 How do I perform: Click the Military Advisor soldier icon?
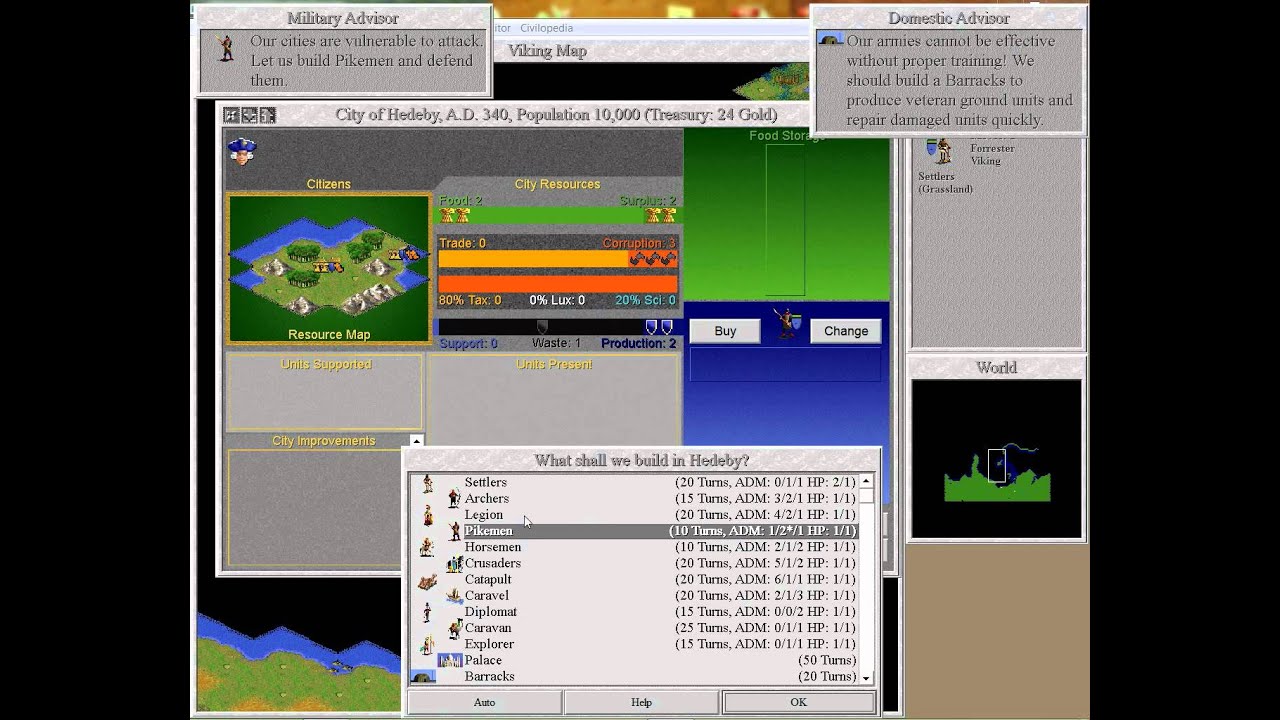[226, 48]
